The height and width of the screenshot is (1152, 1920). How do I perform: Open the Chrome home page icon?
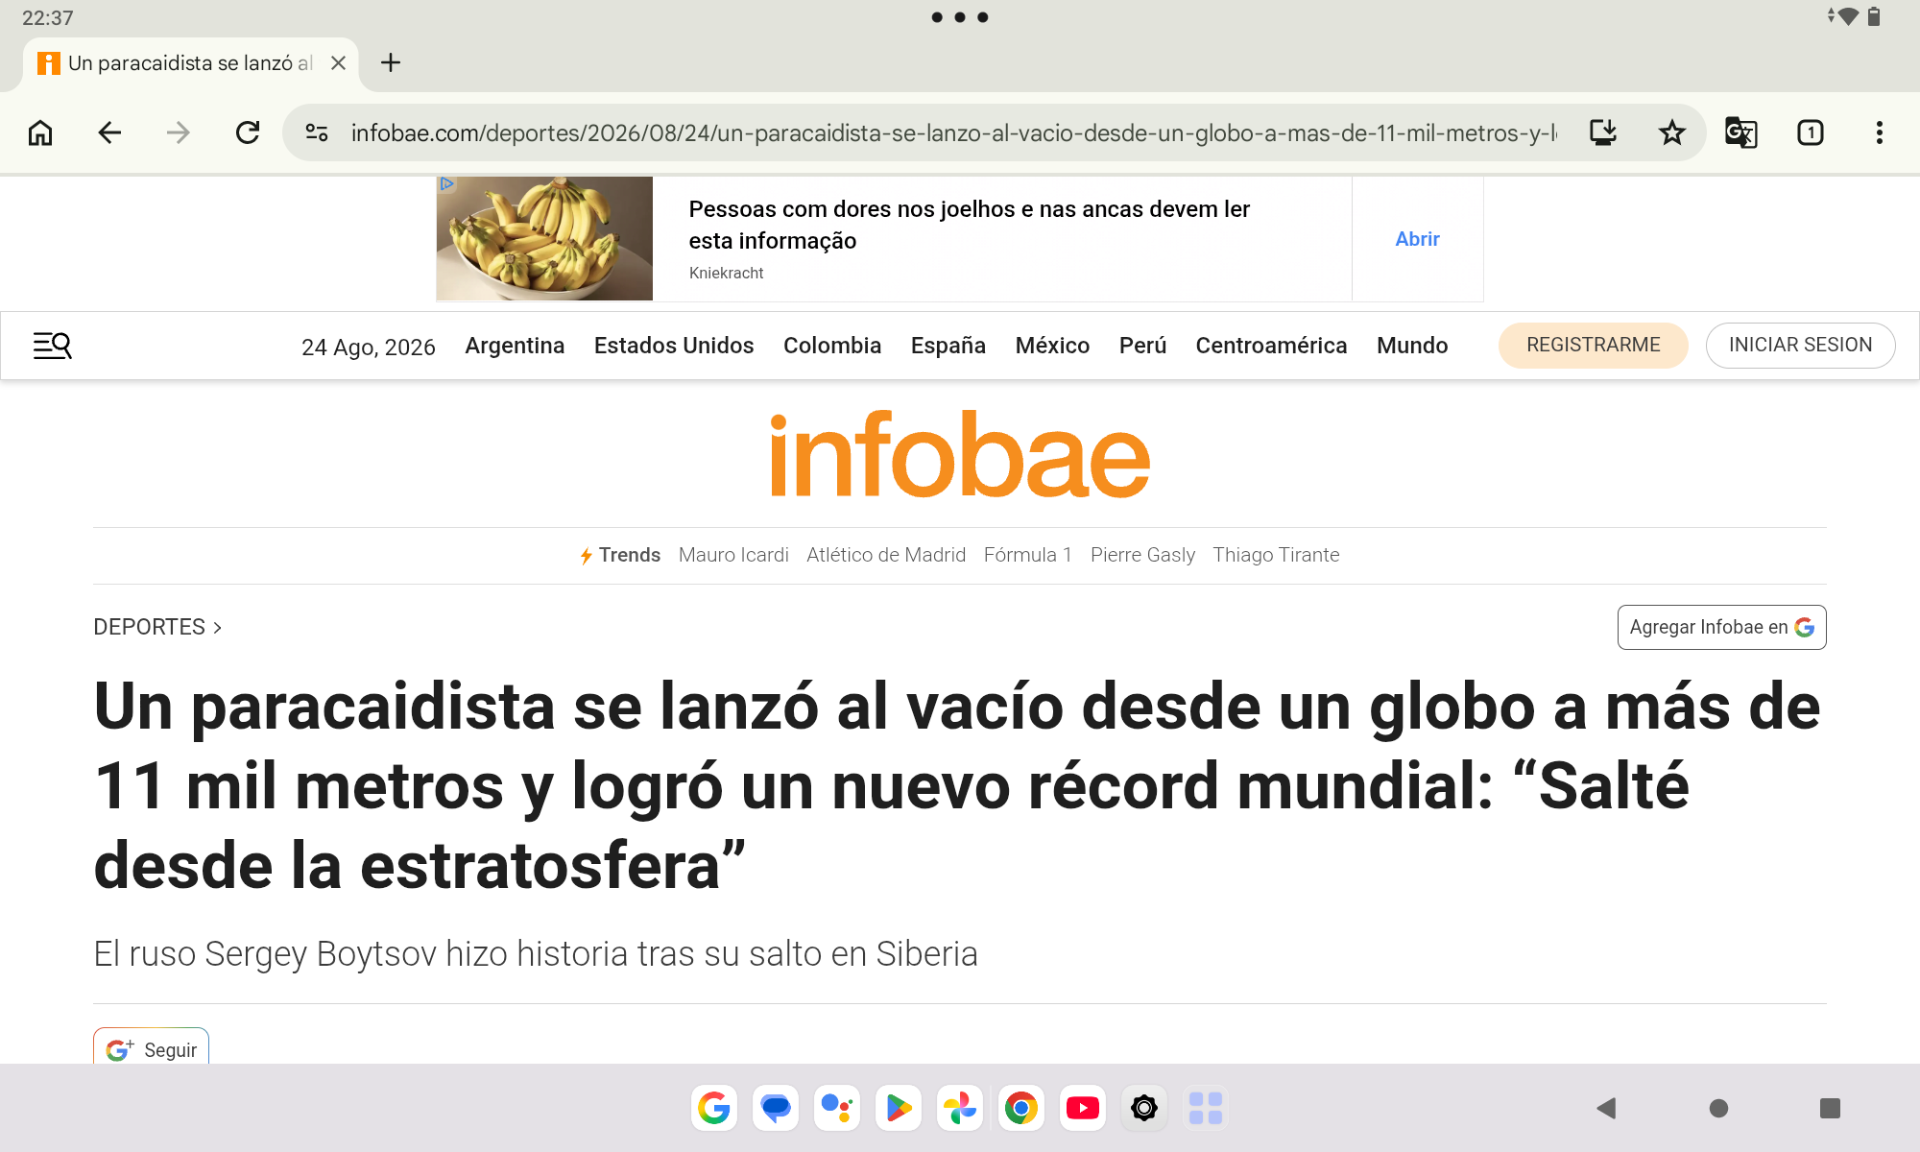40,132
